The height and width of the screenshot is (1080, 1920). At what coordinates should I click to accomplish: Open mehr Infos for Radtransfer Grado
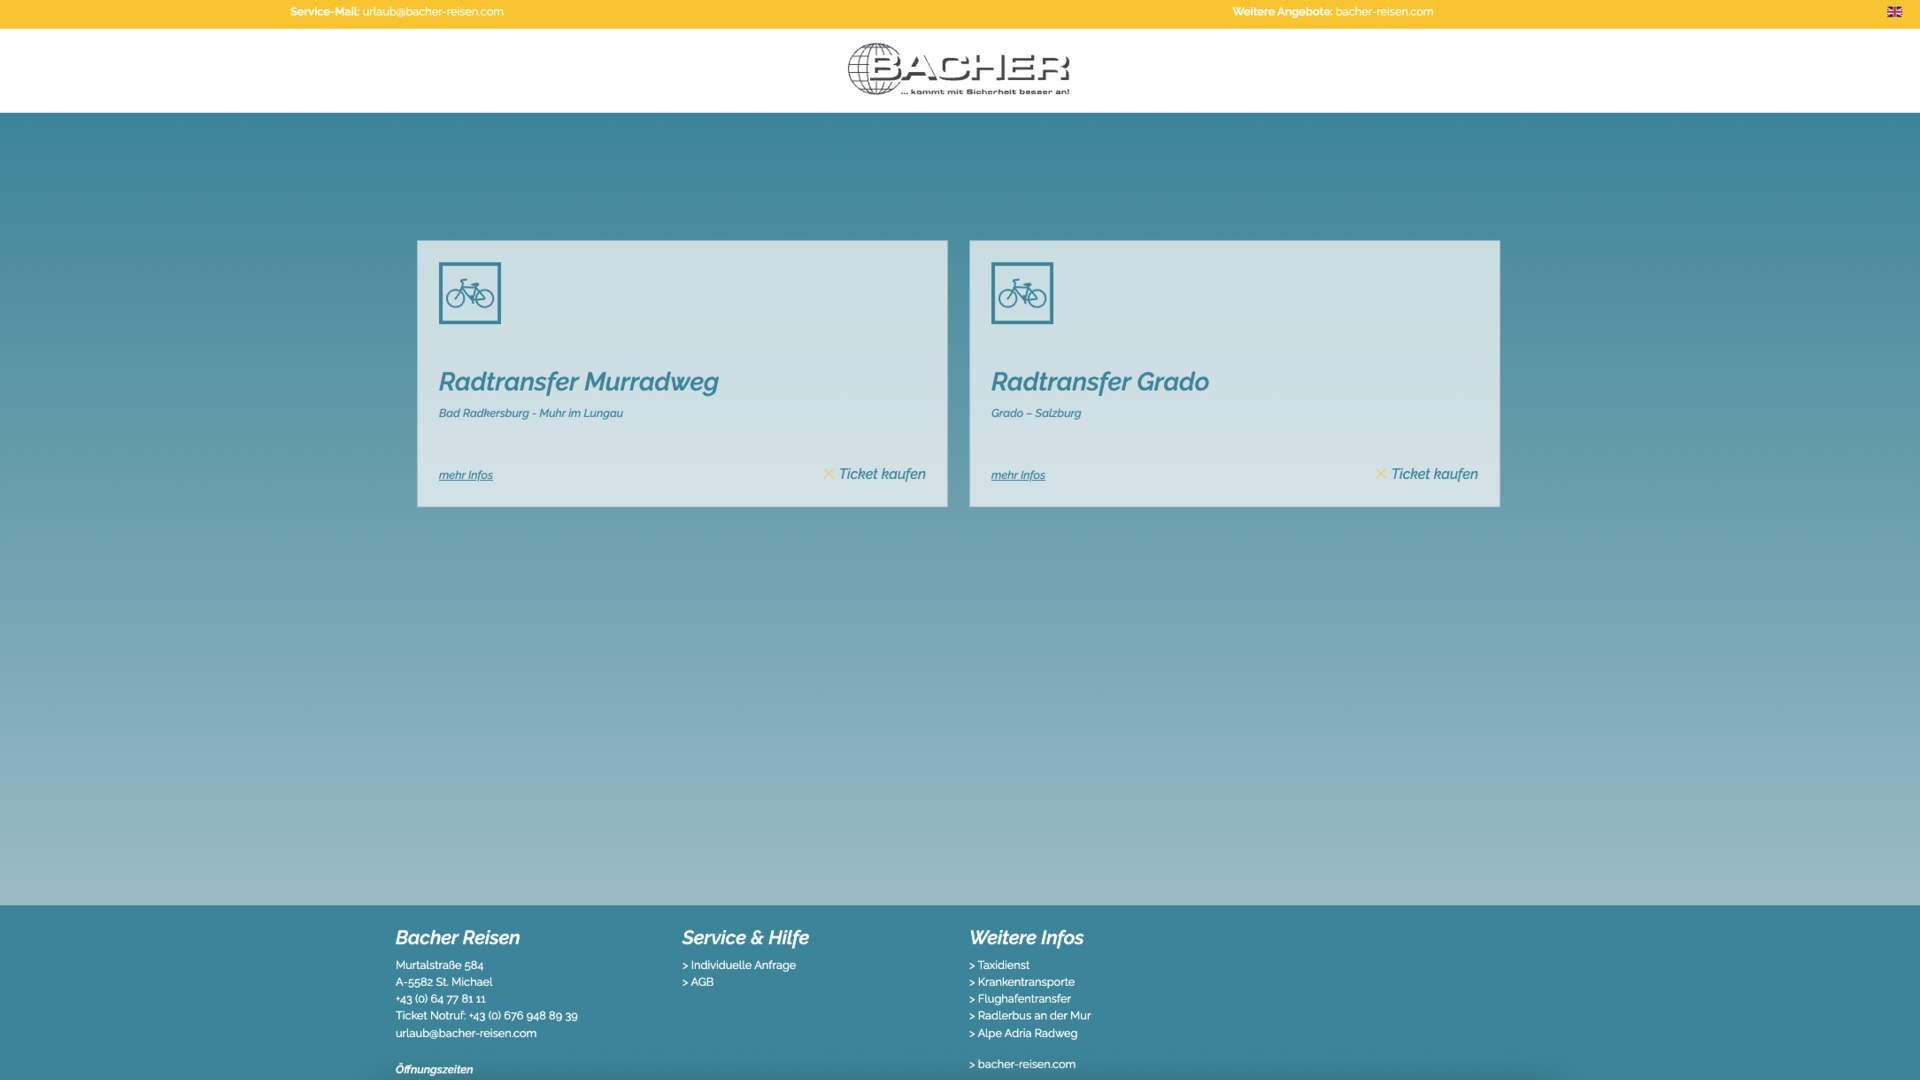(x=1018, y=475)
